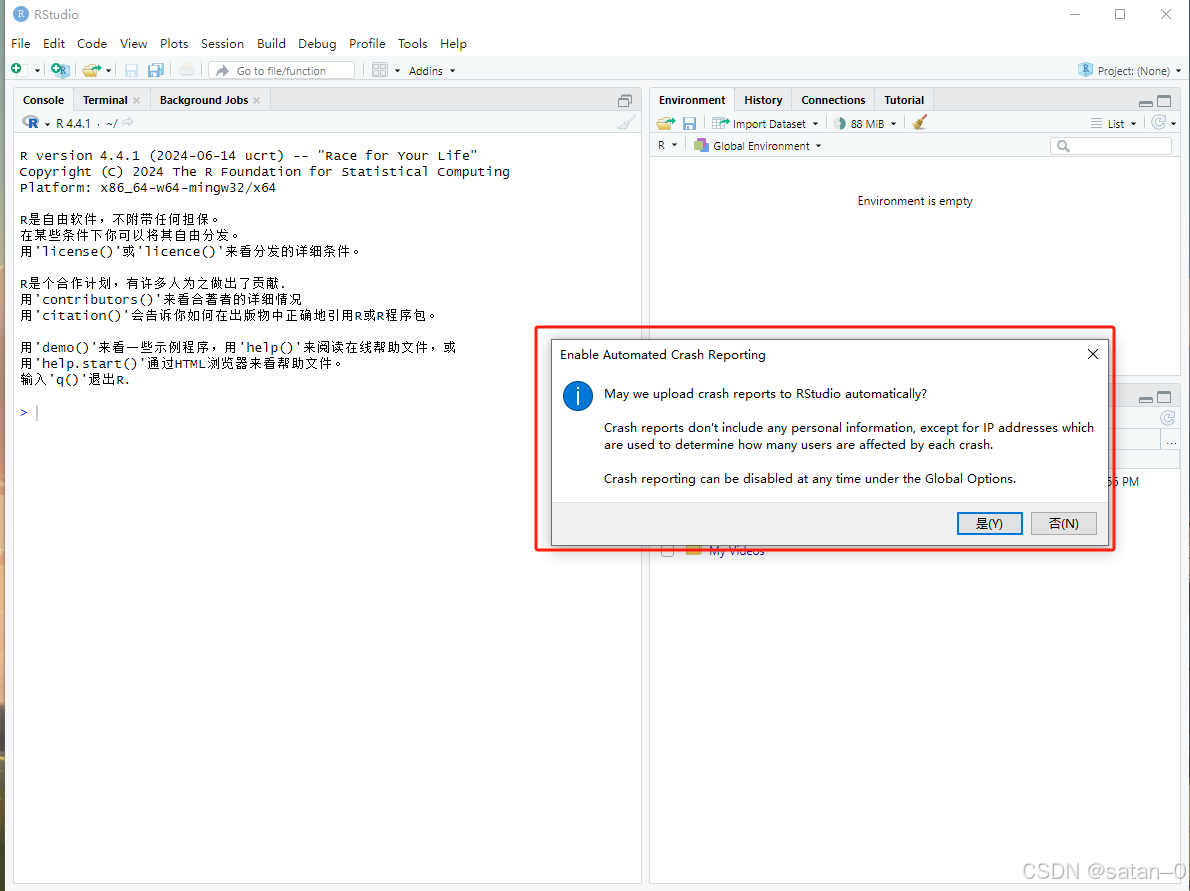Open the Edit menu
This screenshot has height=891, width=1190.
pos(54,43)
